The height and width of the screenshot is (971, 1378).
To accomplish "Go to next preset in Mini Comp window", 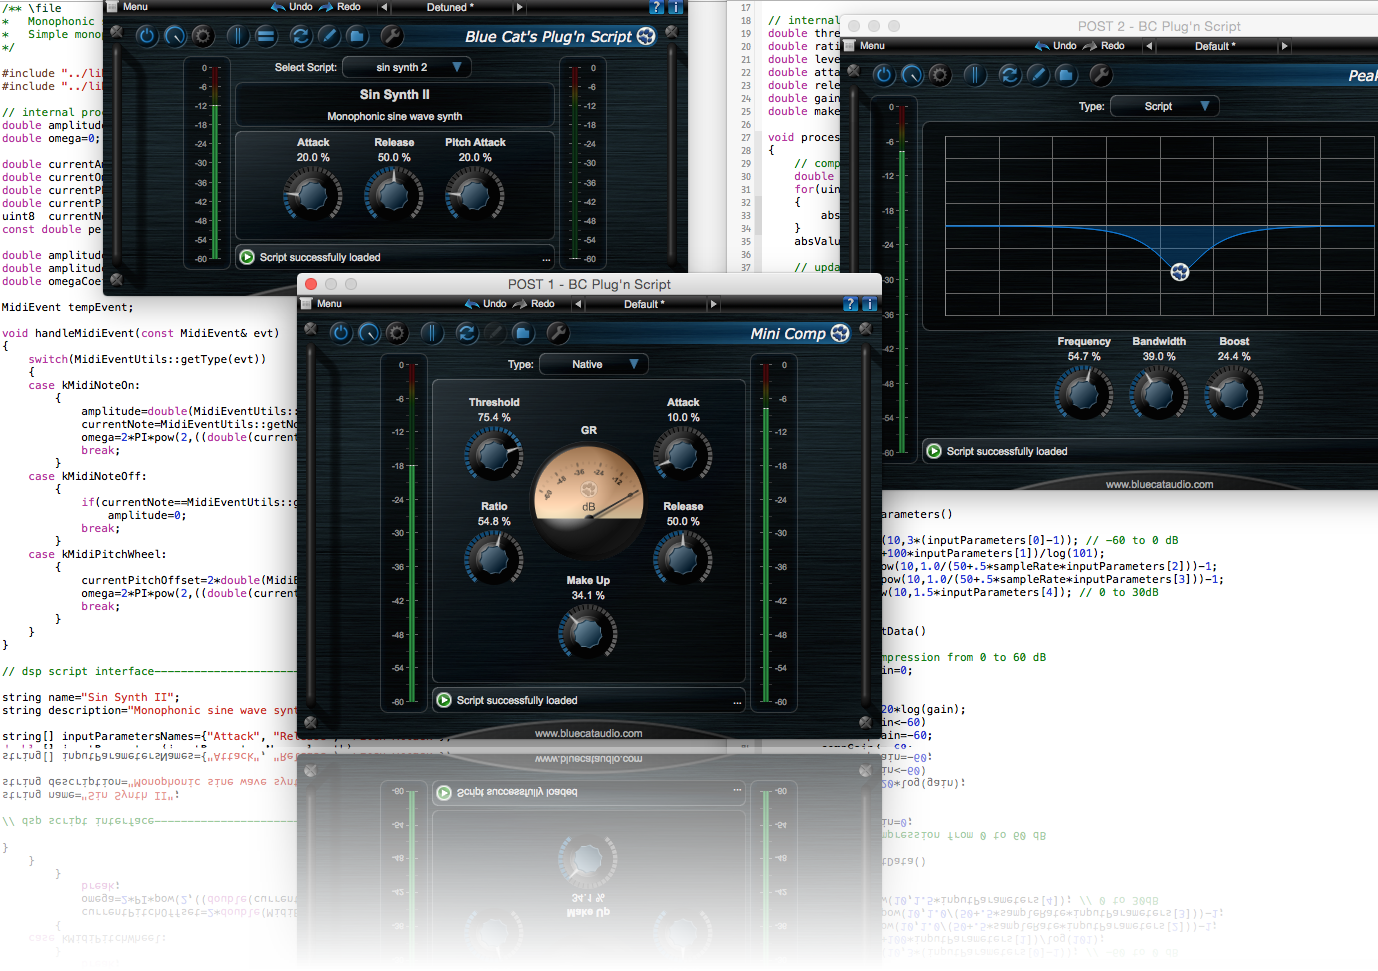I will 713,304.
